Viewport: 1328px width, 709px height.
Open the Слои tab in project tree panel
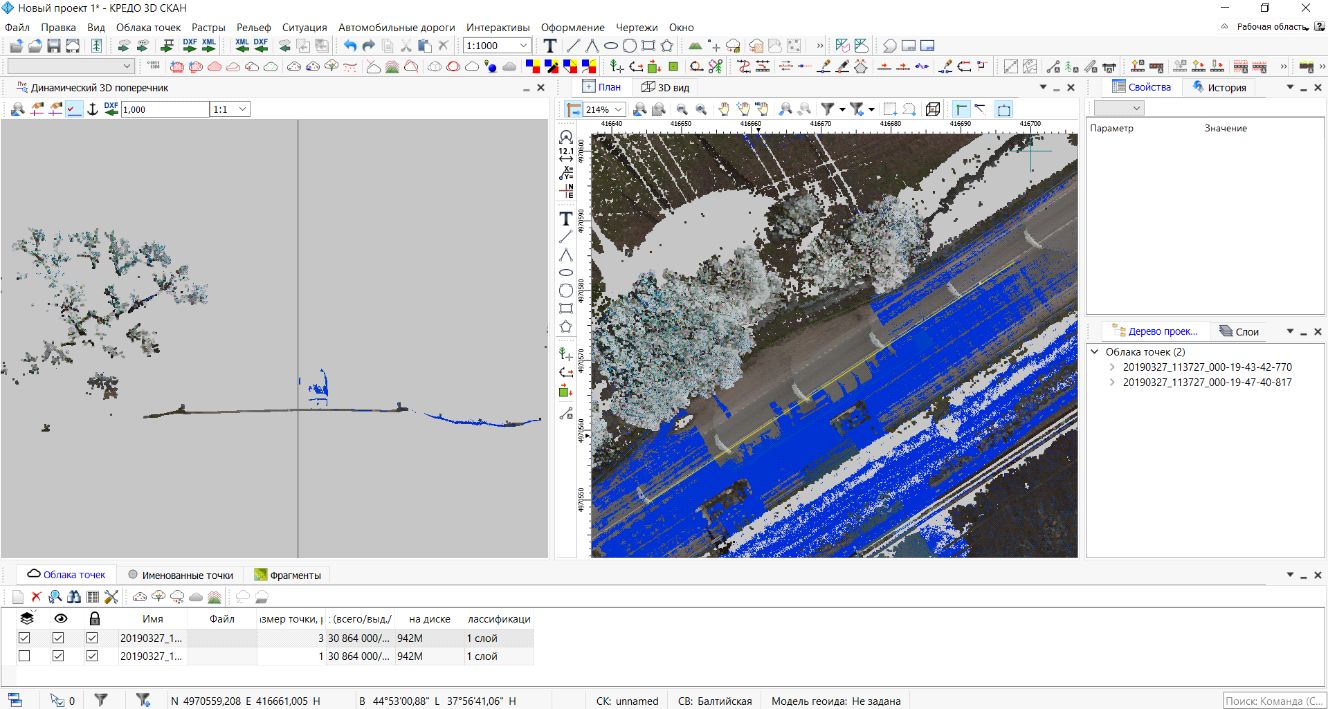(1239, 331)
